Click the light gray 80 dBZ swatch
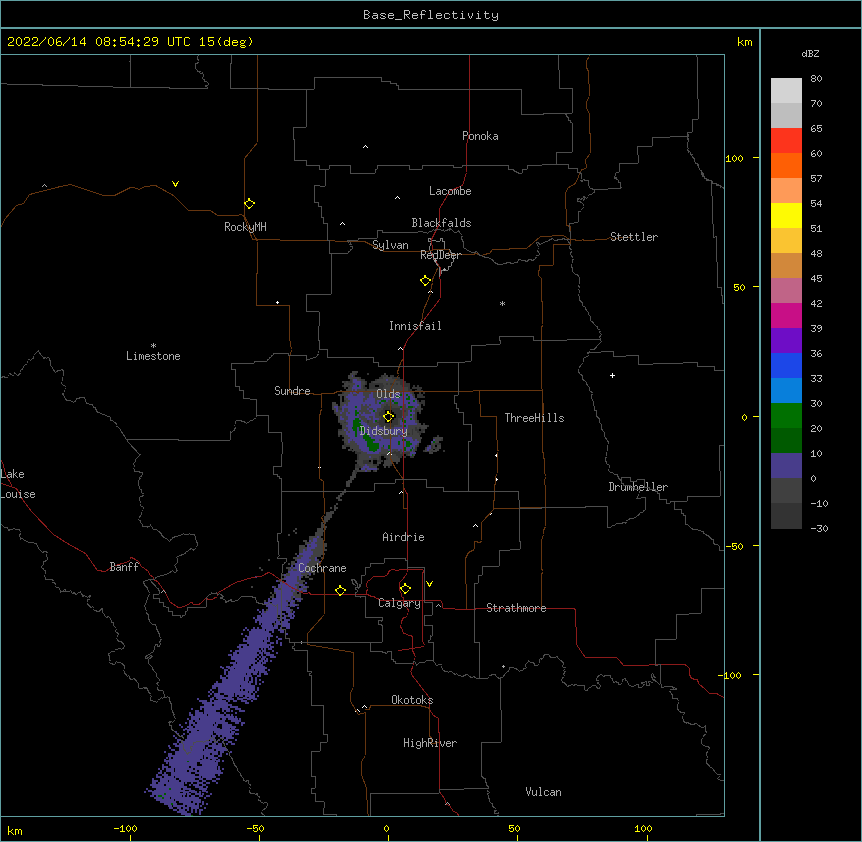Screen dimensions: 862x842 tap(786, 91)
